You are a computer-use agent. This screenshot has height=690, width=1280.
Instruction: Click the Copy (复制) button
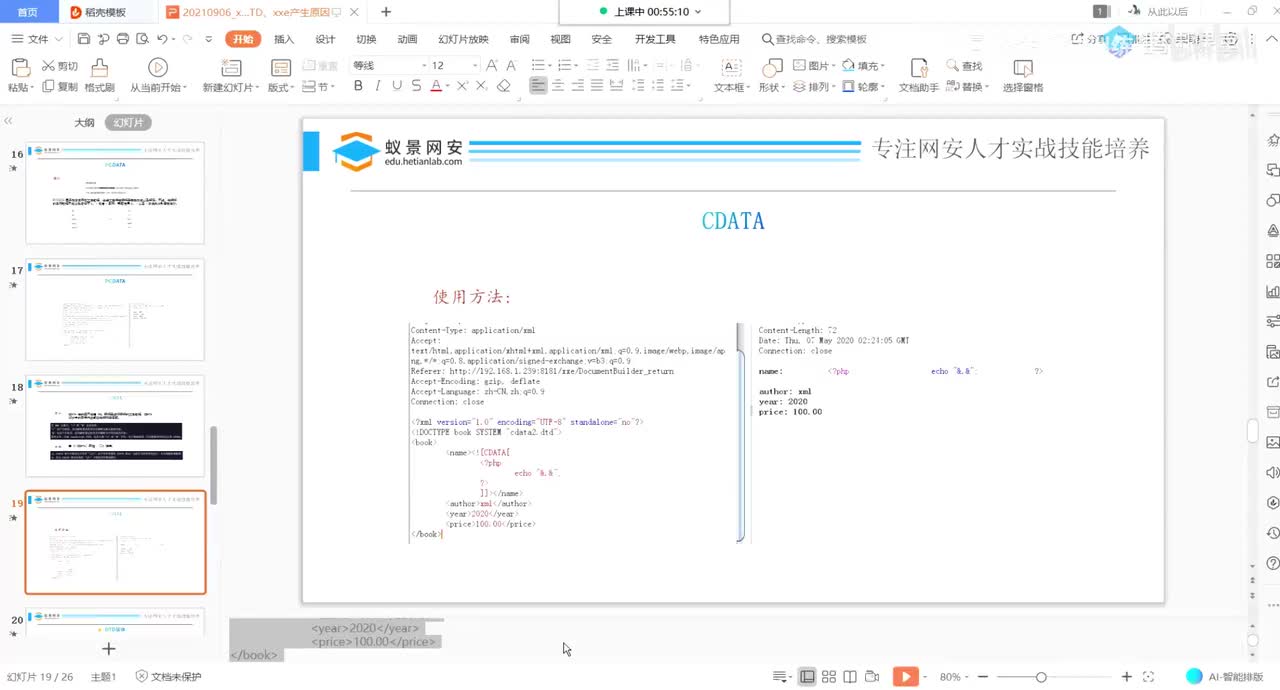[x=59, y=87]
